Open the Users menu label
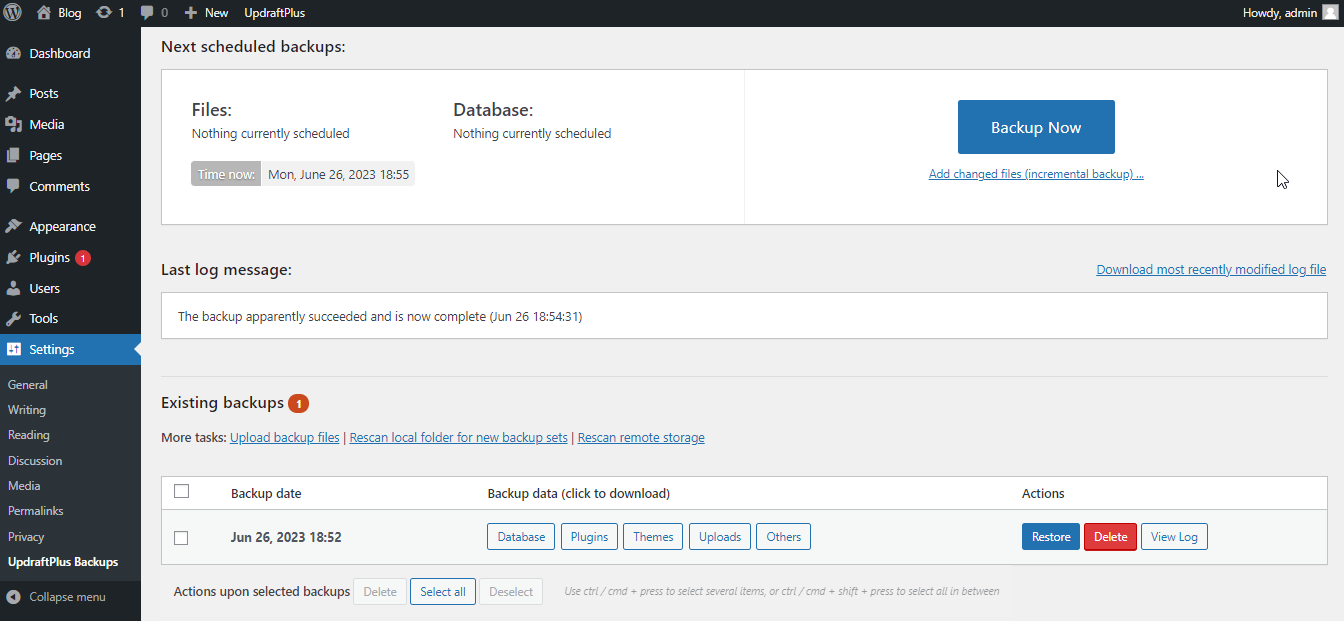The image size is (1344, 621). [x=45, y=288]
